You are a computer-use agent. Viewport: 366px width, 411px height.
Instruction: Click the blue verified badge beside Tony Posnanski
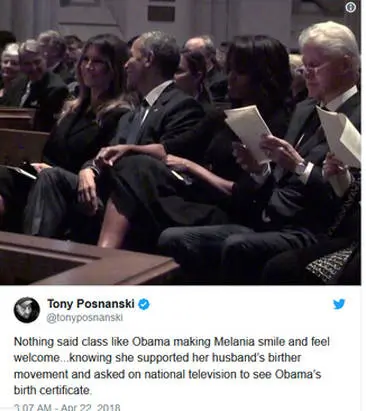point(144,304)
